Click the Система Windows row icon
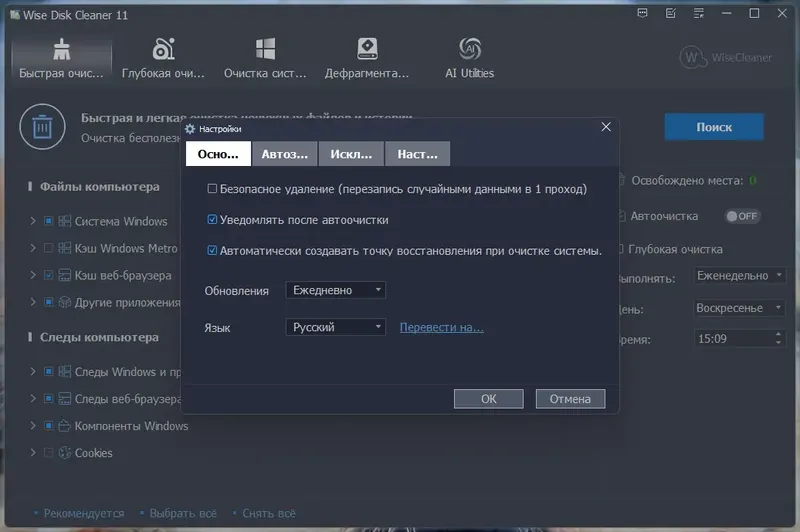This screenshot has height=532, width=800. pos(64,221)
